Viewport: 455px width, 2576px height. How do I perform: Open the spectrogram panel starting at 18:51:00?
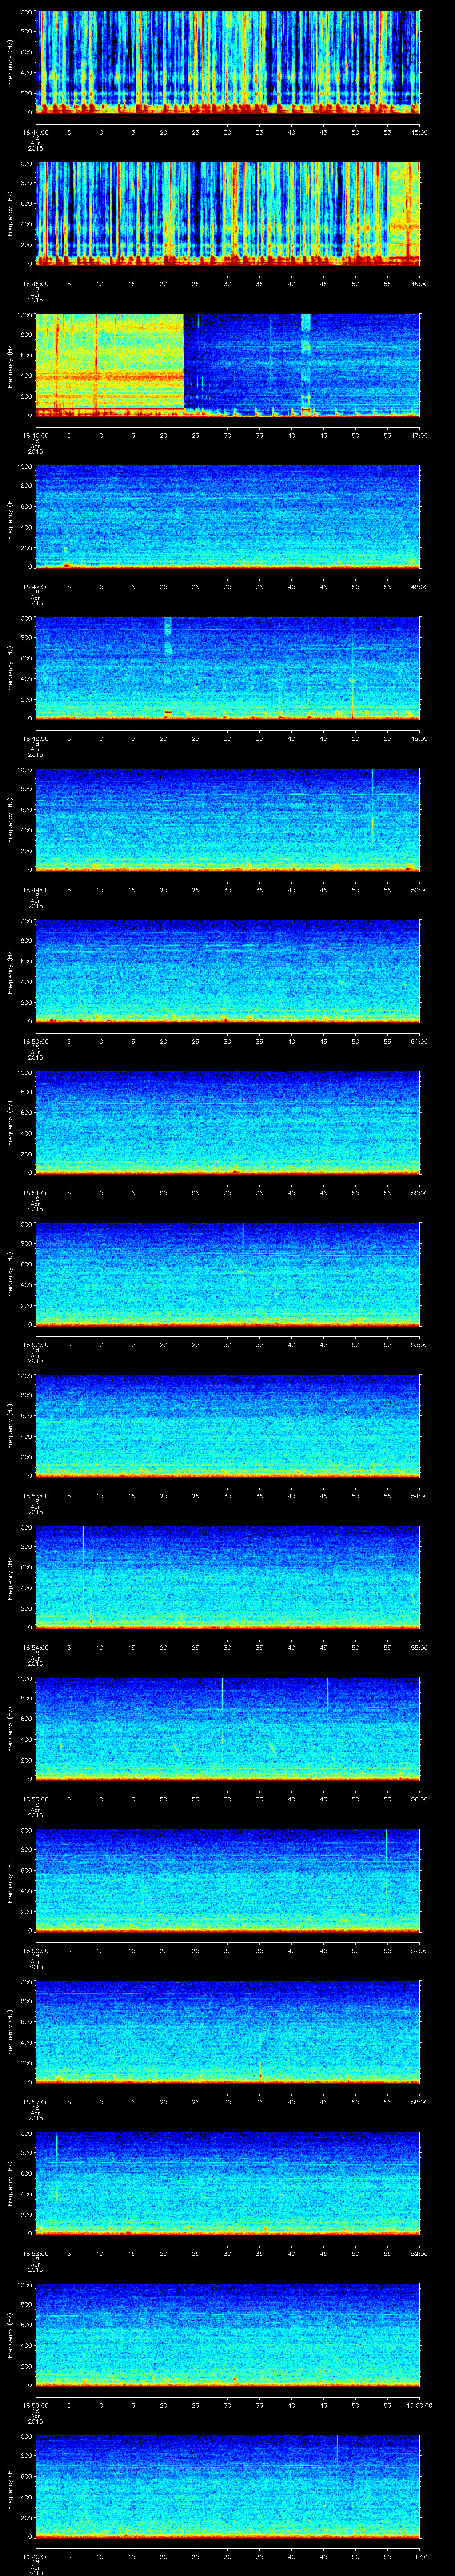(228, 1122)
